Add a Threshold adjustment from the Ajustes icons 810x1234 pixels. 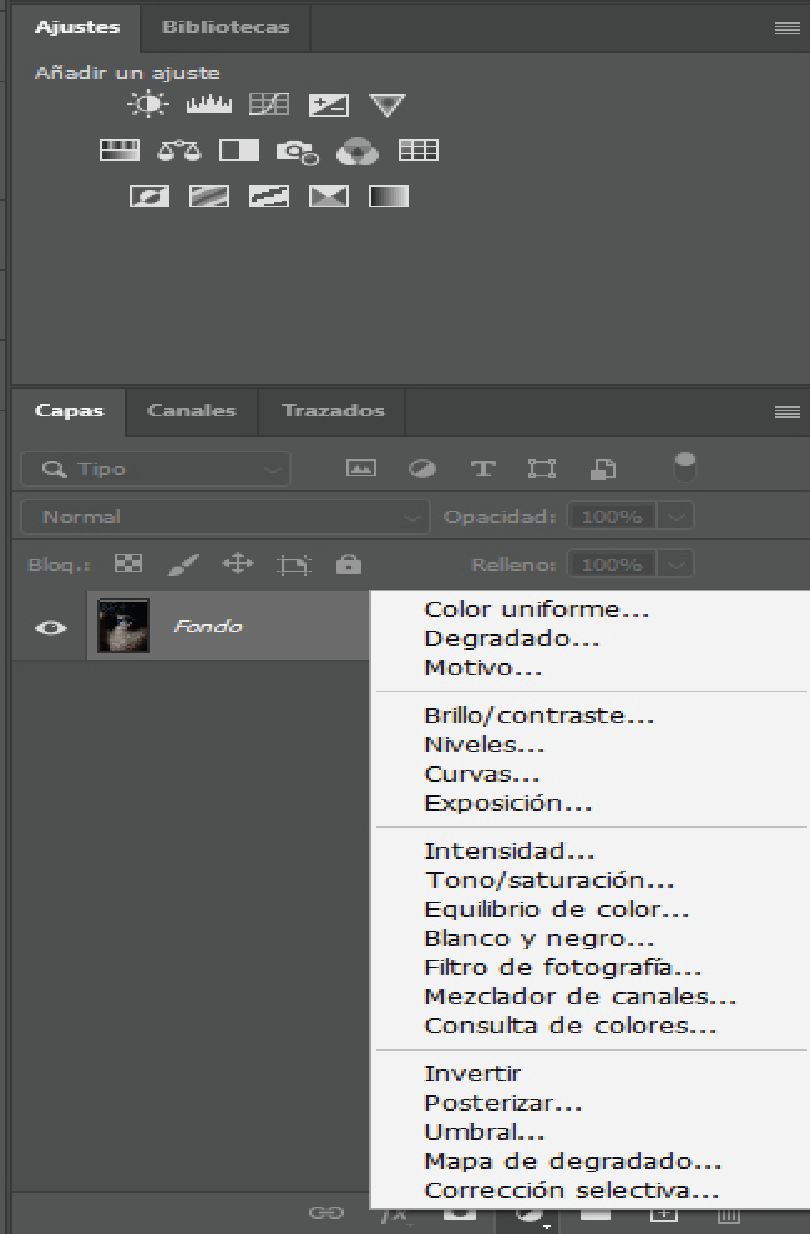[269, 197]
